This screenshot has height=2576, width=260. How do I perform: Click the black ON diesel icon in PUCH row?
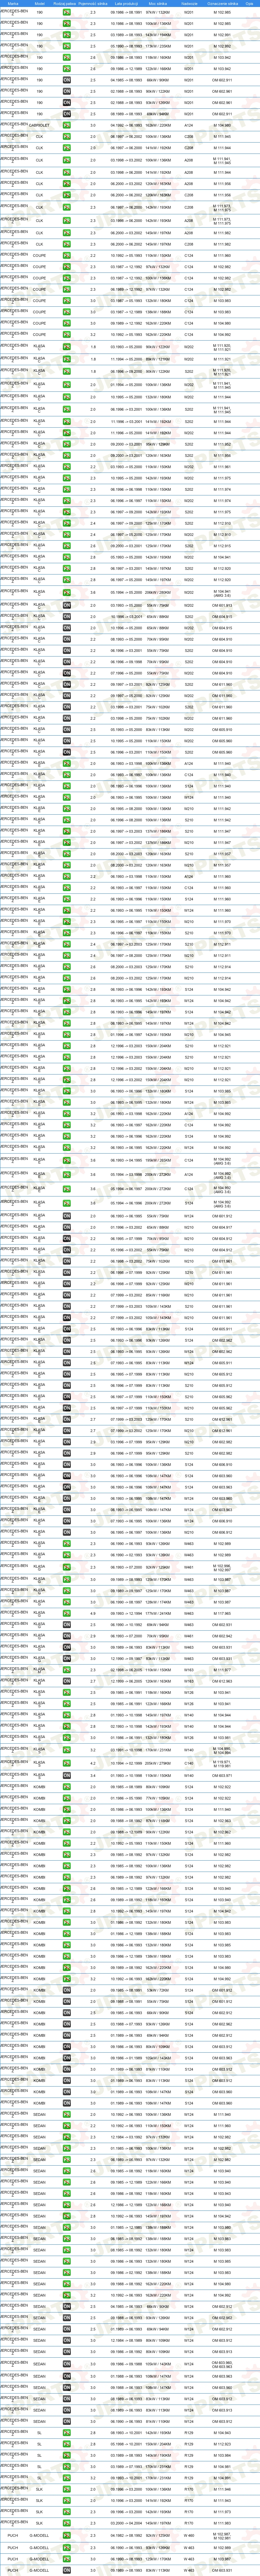point(67,2570)
